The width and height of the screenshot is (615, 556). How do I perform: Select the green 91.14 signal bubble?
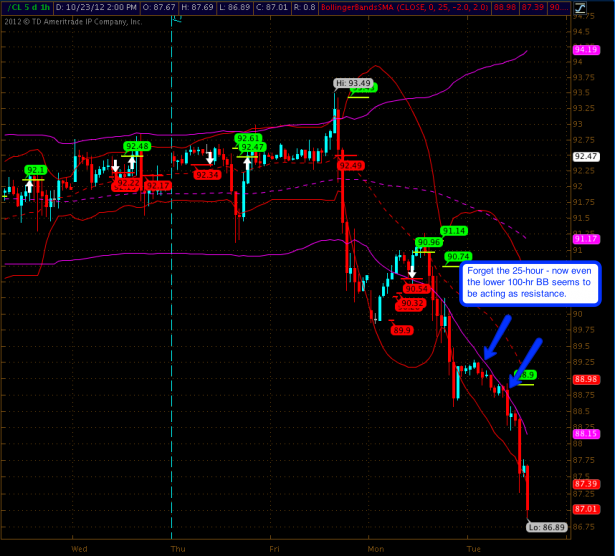click(x=454, y=230)
